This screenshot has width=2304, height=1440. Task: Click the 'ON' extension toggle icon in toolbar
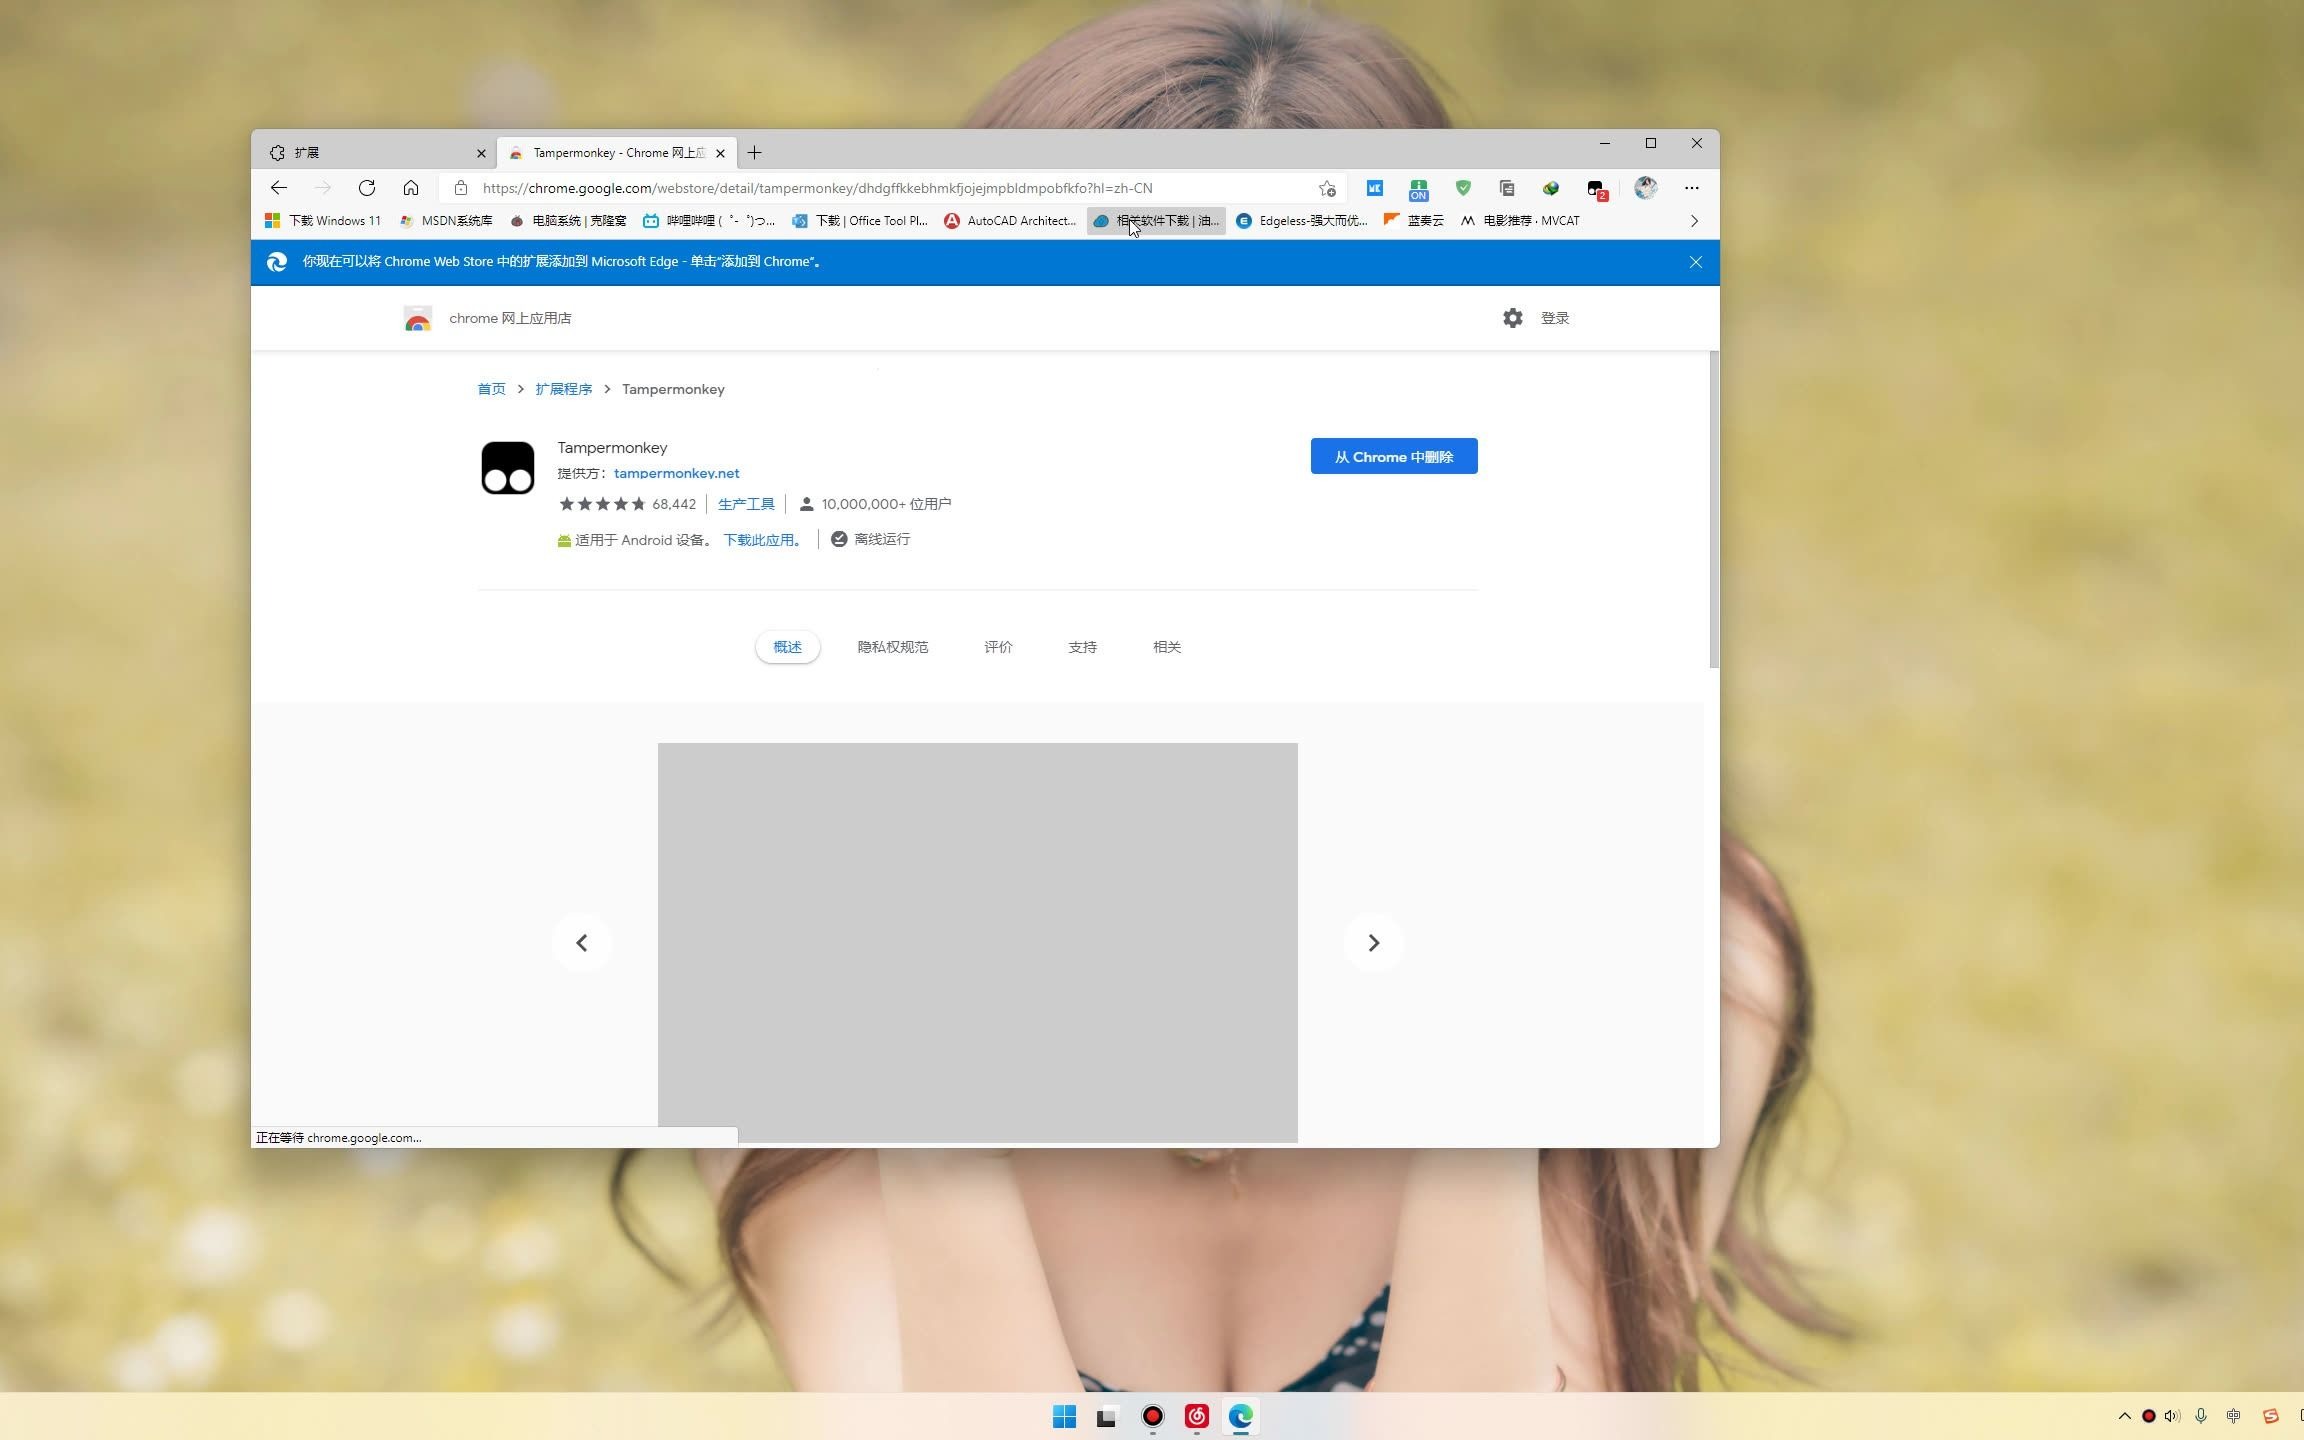tap(1418, 188)
